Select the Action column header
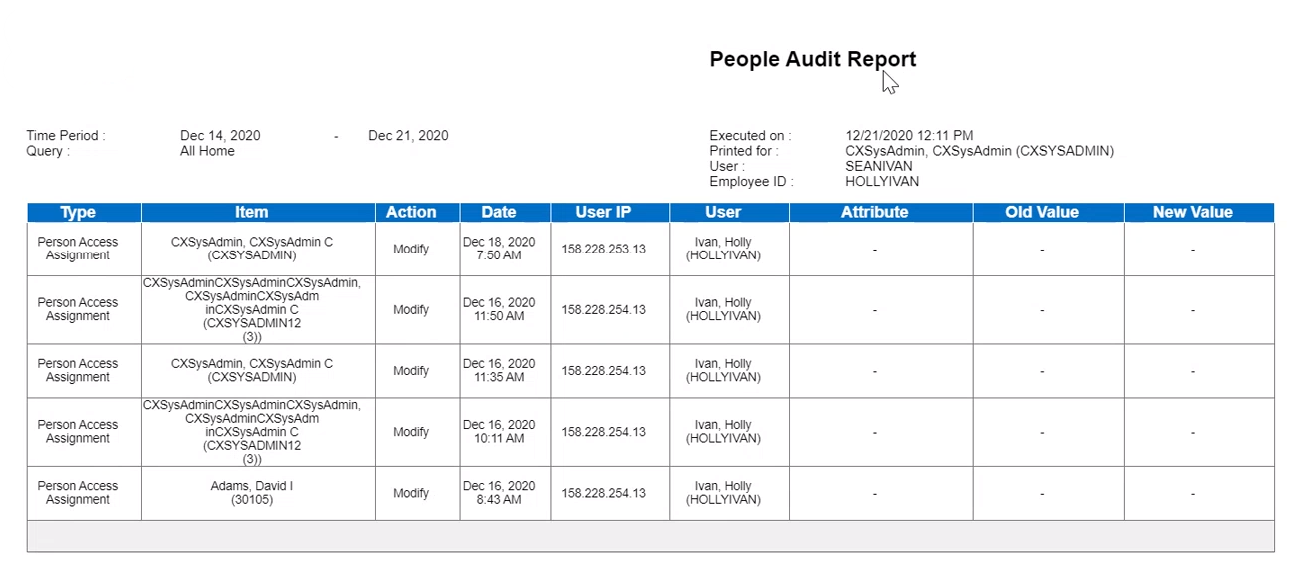 pyautogui.click(x=411, y=212)
